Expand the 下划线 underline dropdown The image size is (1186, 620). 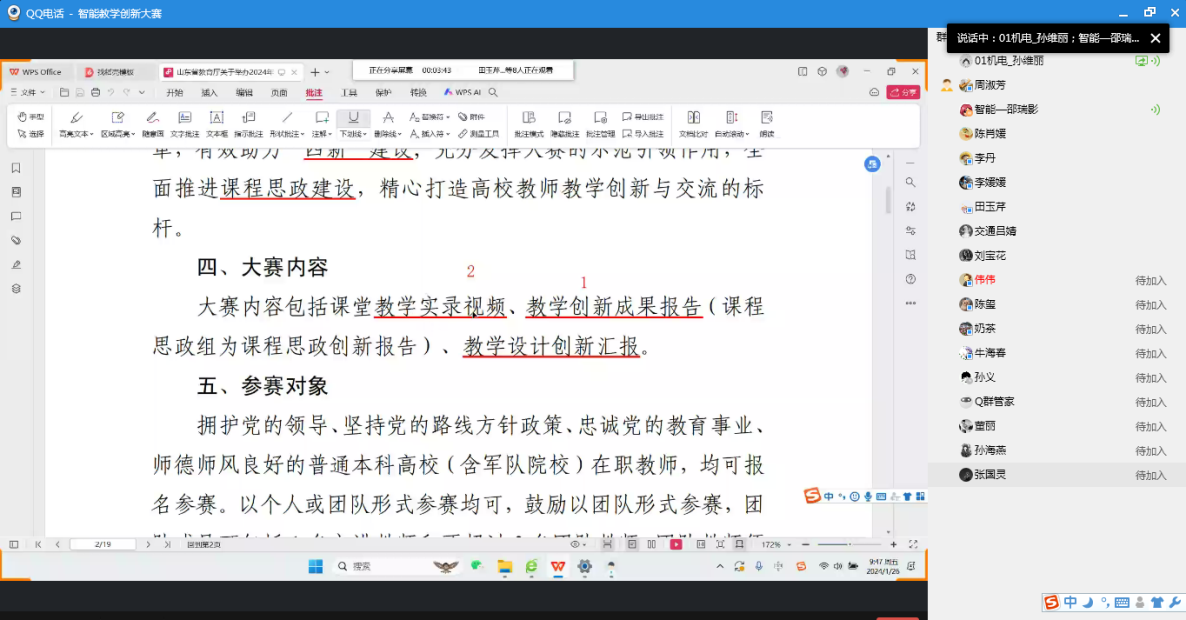pyautogui.click(x=353, y=134)
